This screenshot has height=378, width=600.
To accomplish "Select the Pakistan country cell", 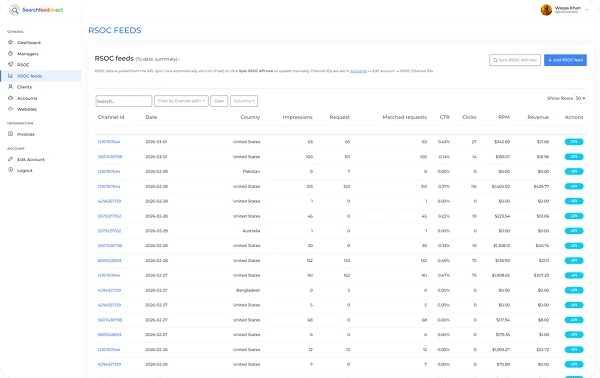I will 251,171.
